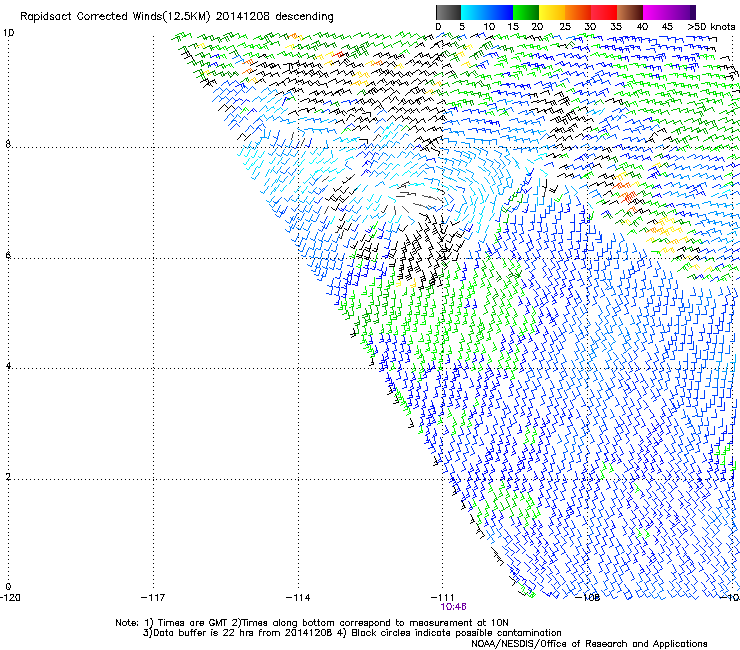
Task: Click the 'Data buffer is 22 hrs' note
Action: pyautogui.click(x=203, y=633)
